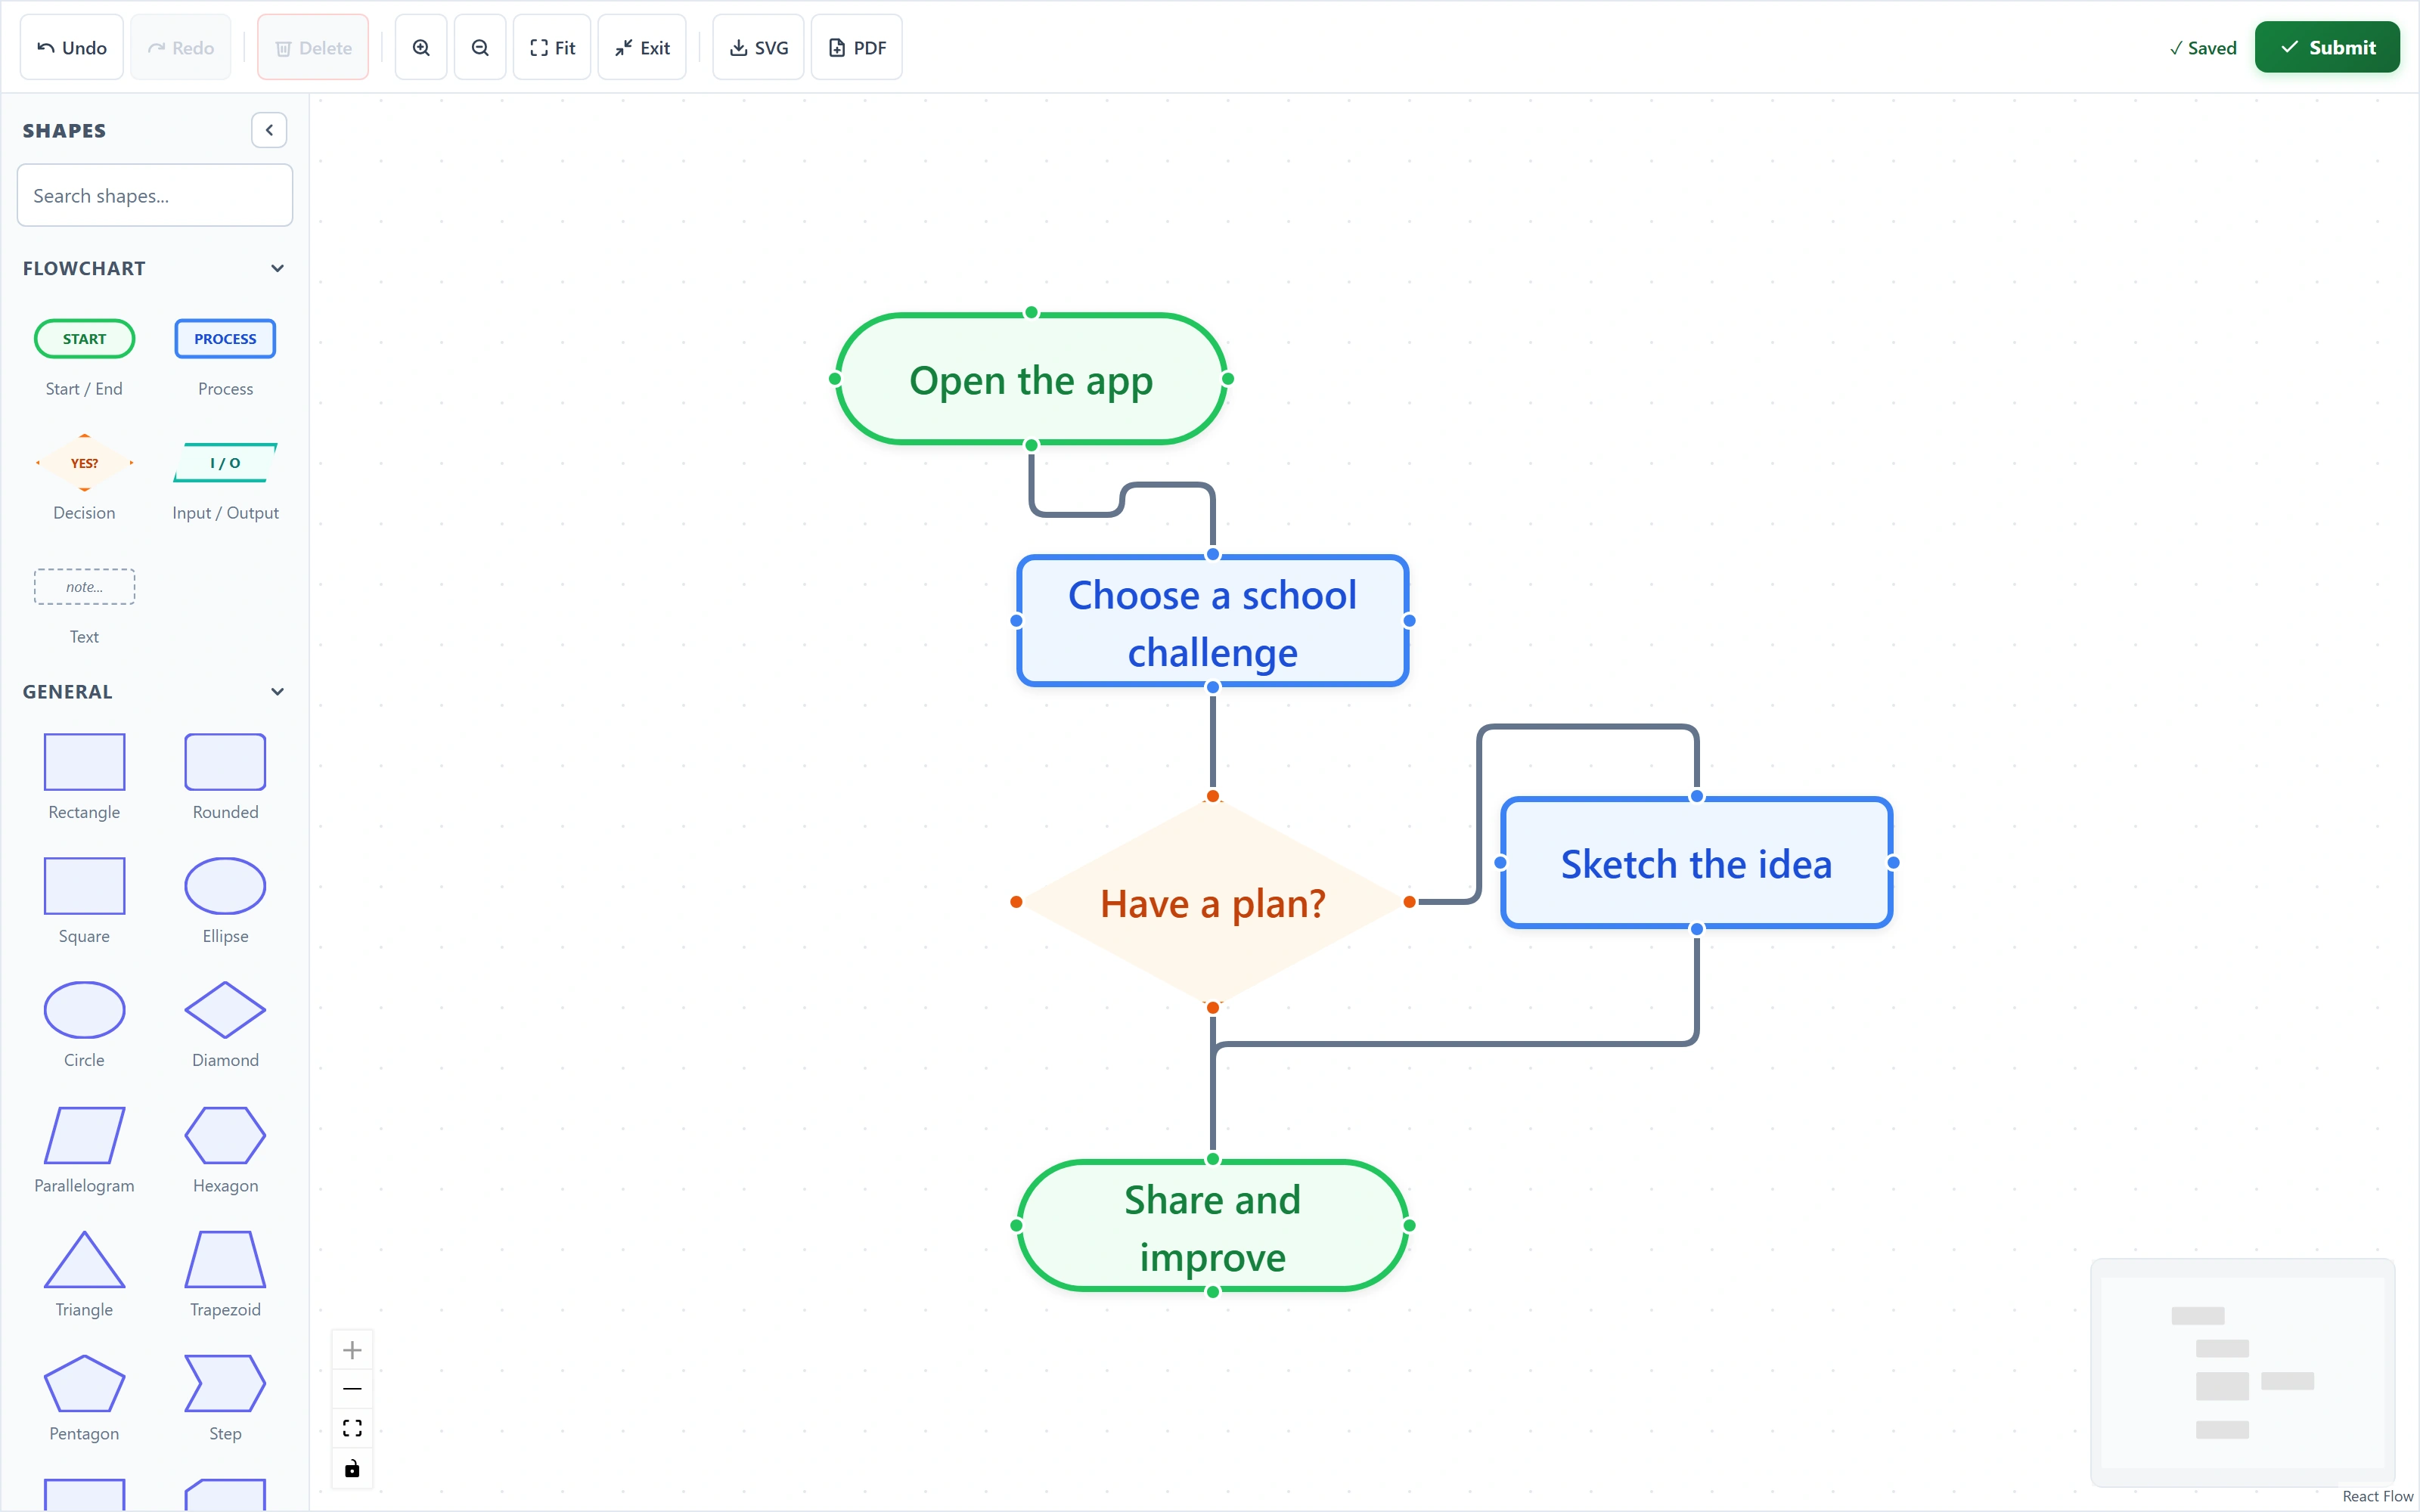This screenshot has width=2420, height=1512.
Task: Select the Rounded shape
Action: point(225,777)
